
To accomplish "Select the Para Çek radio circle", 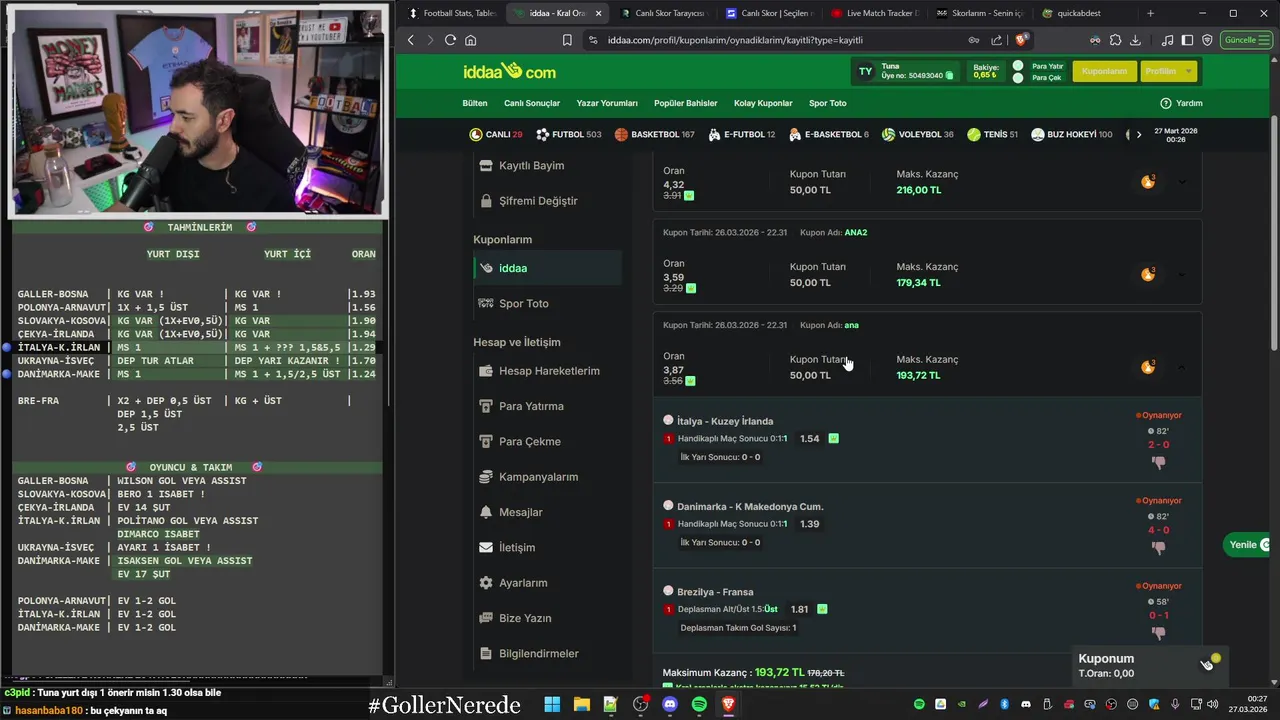I will pyautogui.click(x=1018, y=78).
